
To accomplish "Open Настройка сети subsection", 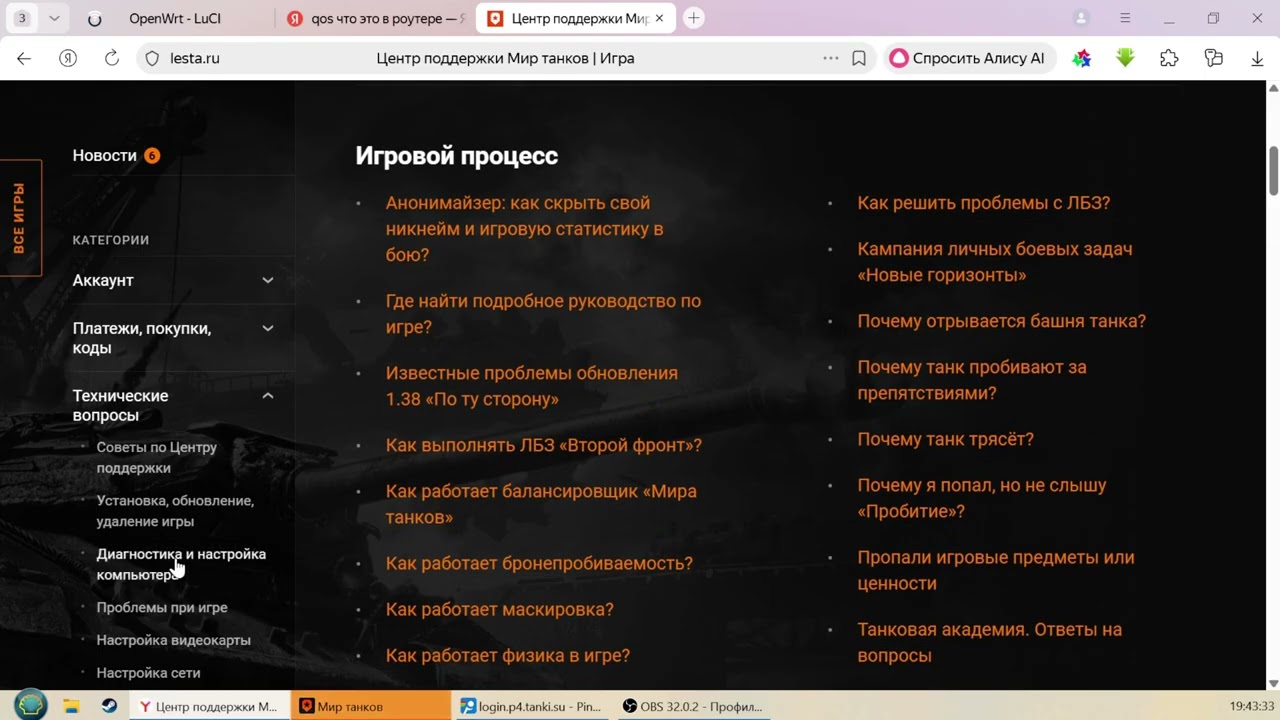I will click(148, 673).
